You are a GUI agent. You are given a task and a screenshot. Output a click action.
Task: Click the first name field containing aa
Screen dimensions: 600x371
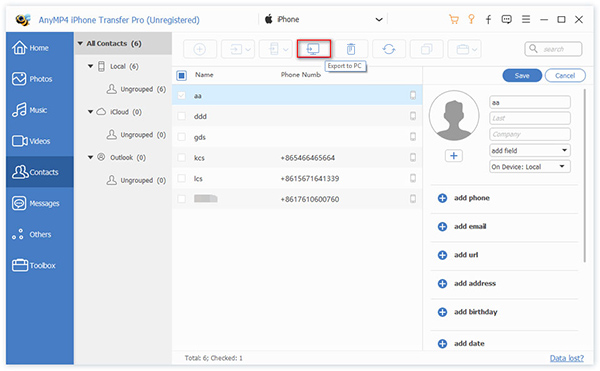point(530,102)
